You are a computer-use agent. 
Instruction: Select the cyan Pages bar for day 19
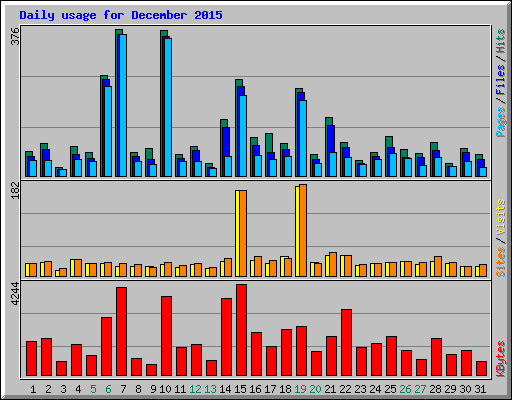pos(303,138)
